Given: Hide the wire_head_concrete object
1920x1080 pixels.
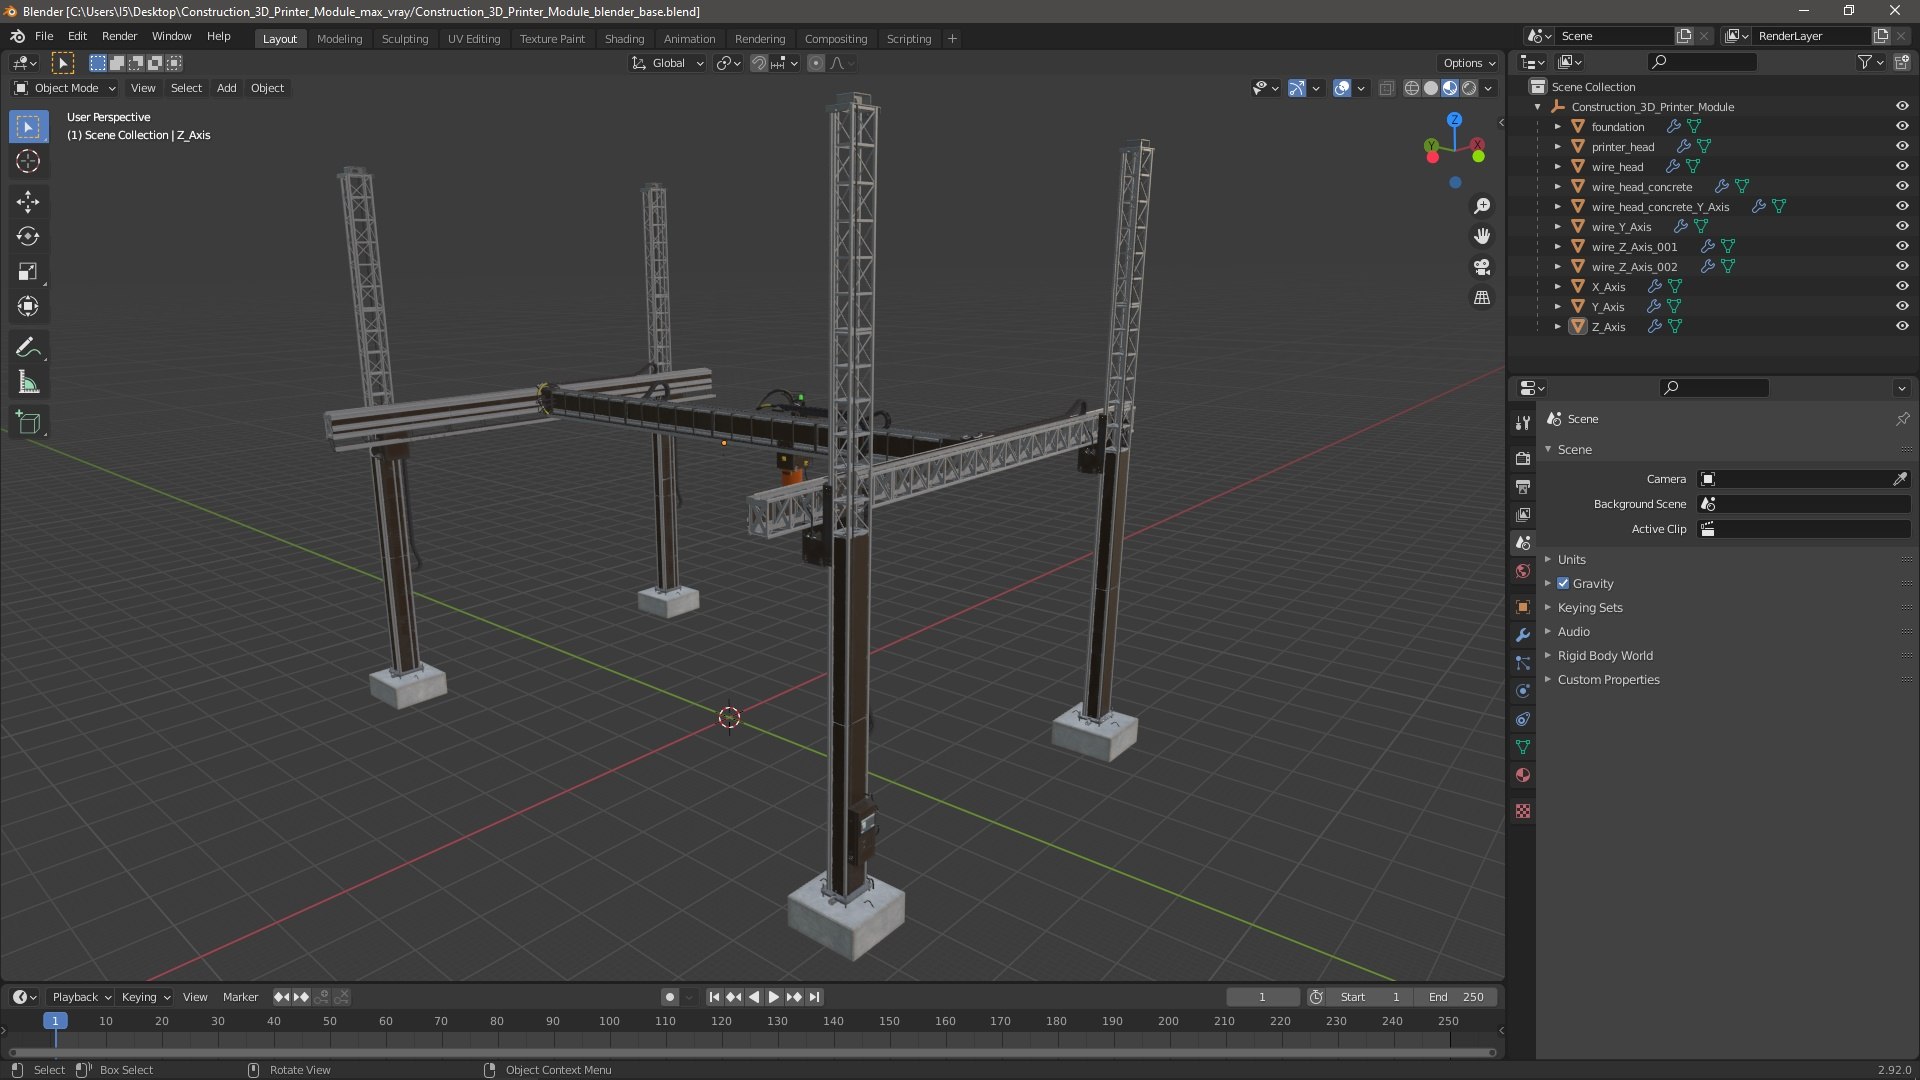Looking at the screenshot, I should pyautogui.click(x=1902, y=186).
